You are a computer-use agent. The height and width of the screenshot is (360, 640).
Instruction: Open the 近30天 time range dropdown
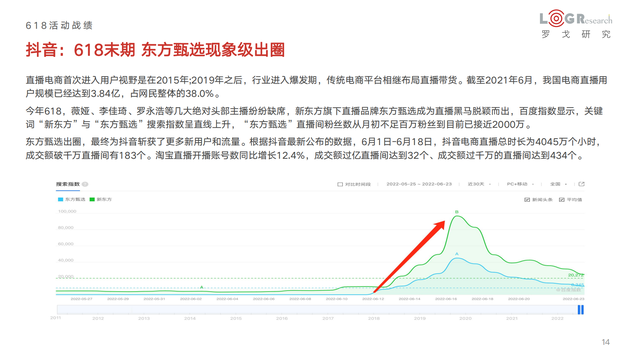click(x=479, y=184)
